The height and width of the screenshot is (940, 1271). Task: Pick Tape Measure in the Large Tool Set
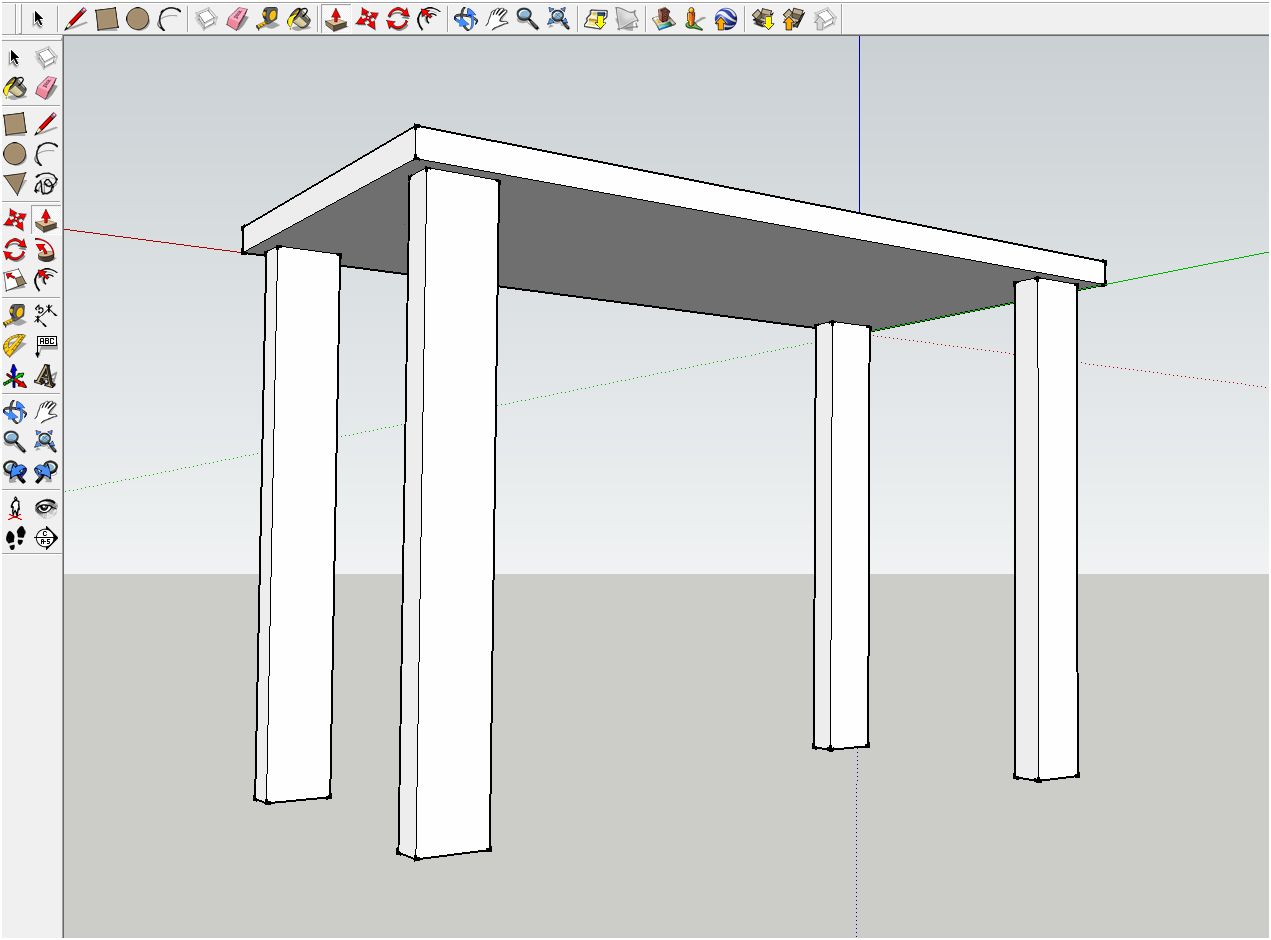point(15,316)
